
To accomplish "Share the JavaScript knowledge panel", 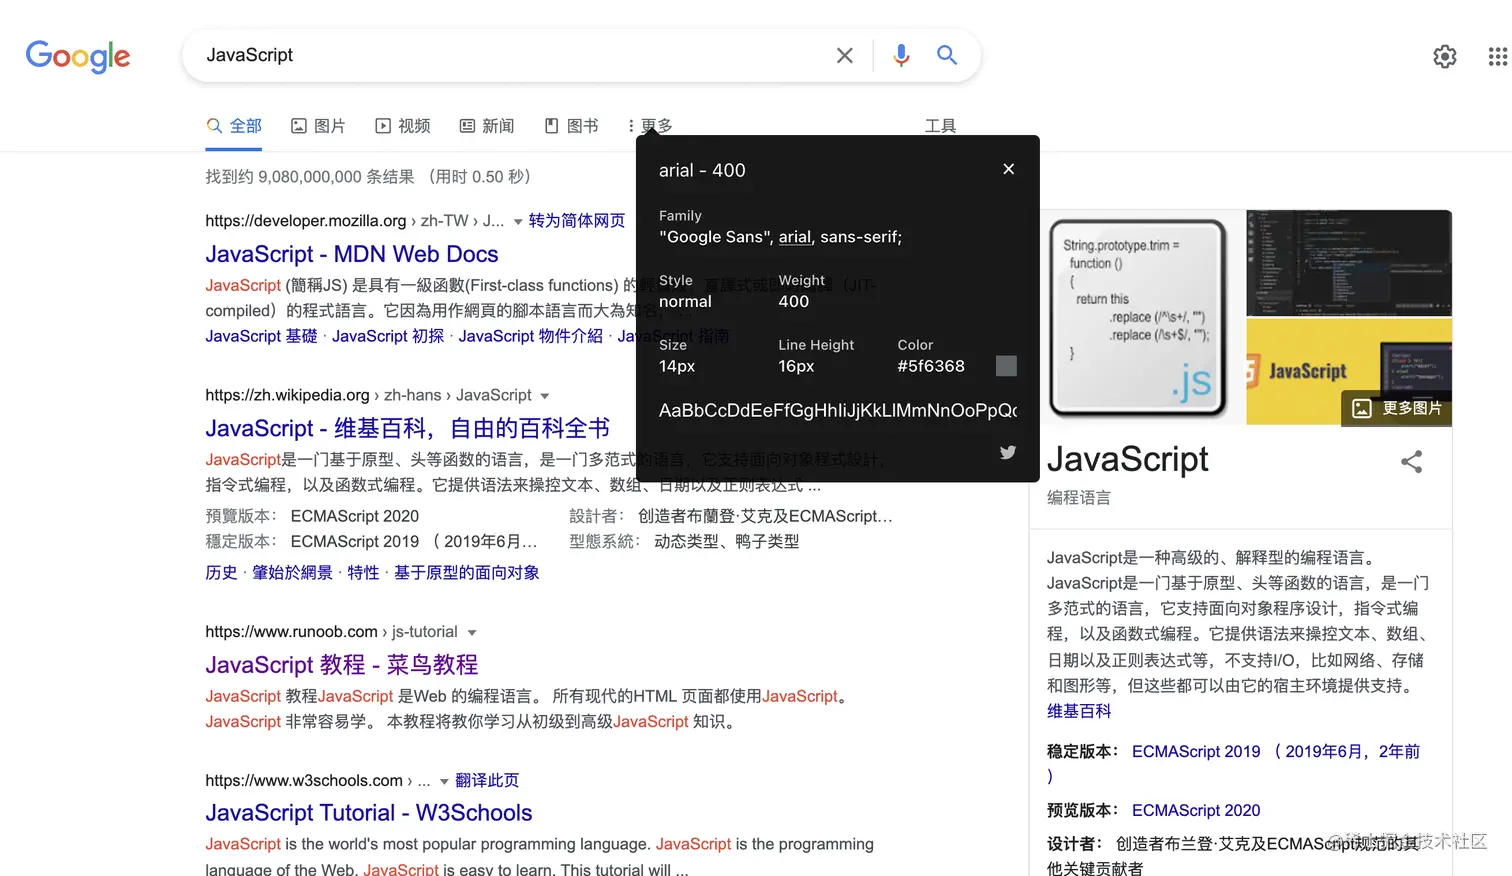I will [x=1411, y=462].
